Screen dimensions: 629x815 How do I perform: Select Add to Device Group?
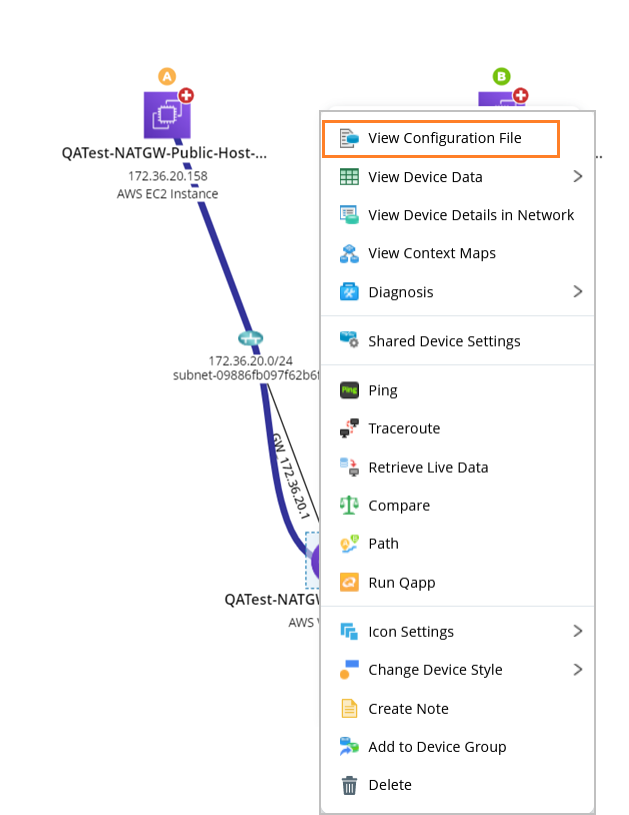tap(437, 747)
